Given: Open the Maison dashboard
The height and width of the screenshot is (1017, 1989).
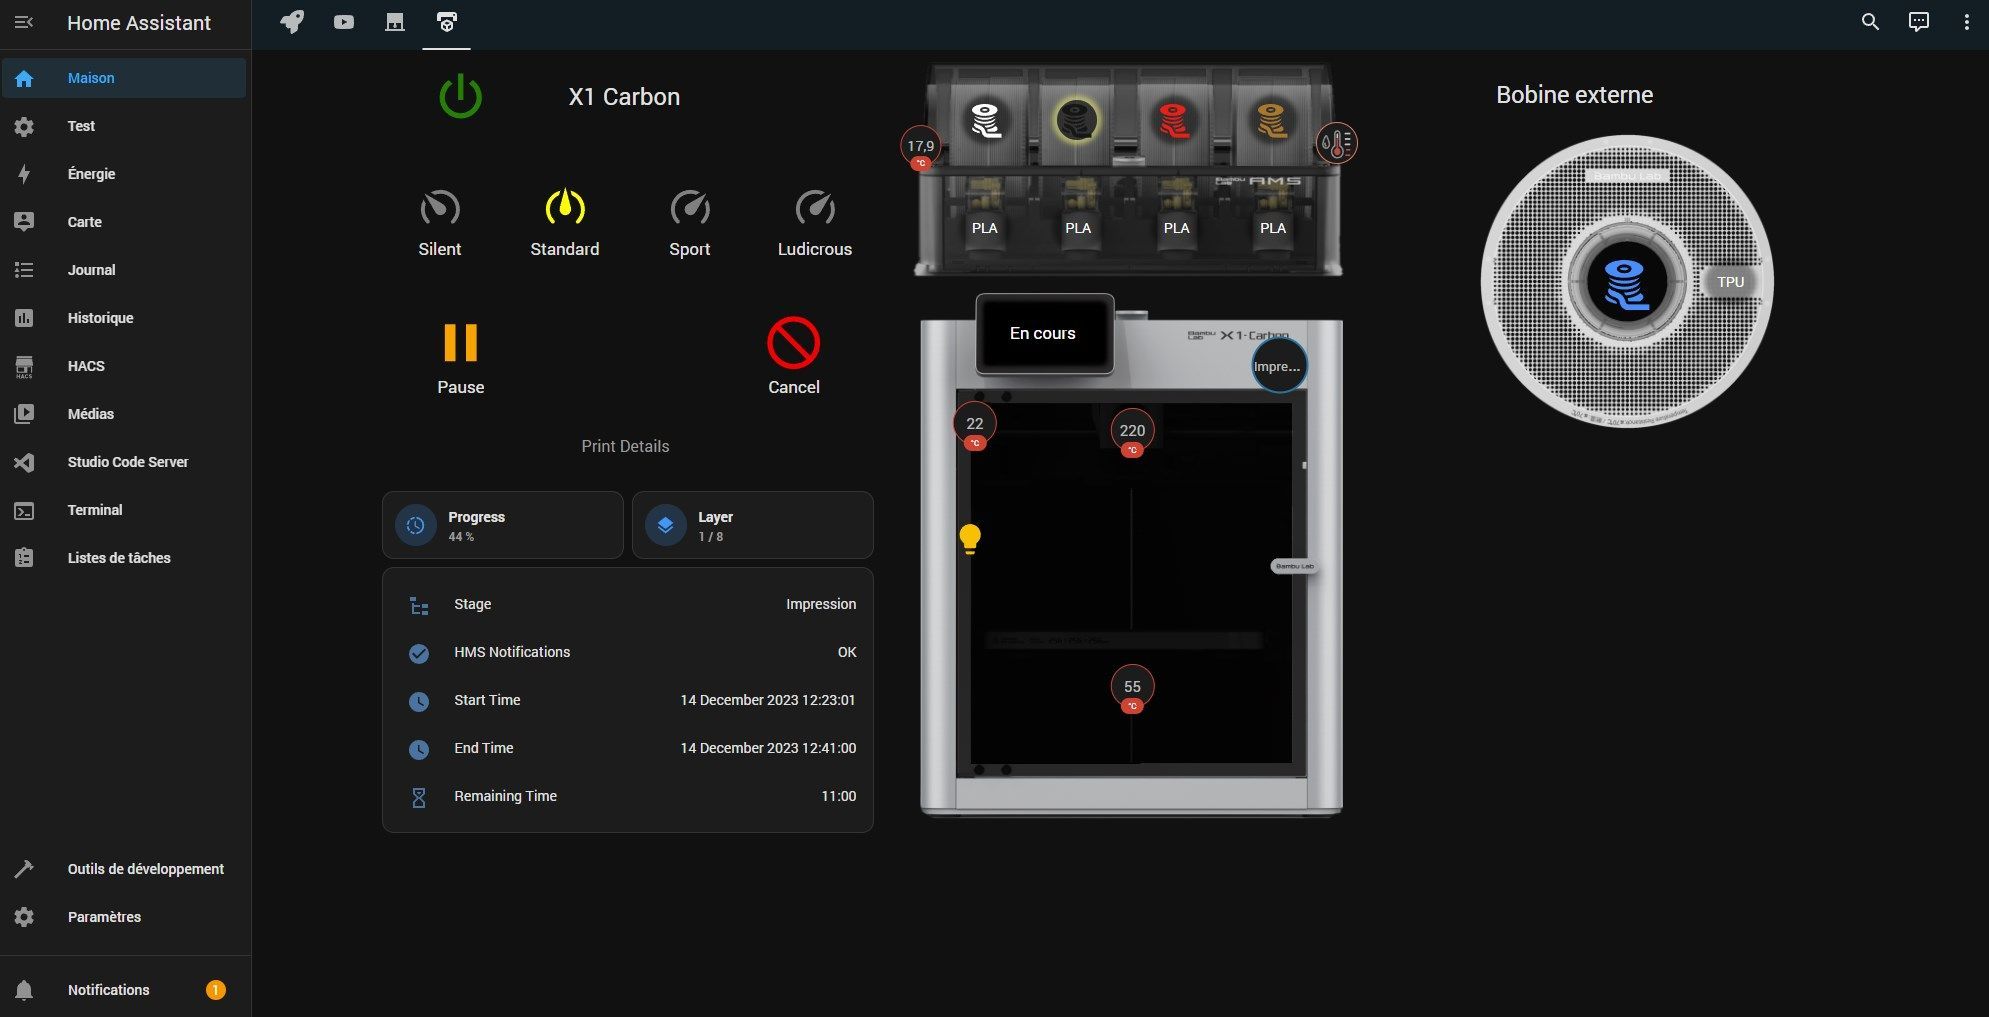Looking at the screenshot, I should pos(124,78).
